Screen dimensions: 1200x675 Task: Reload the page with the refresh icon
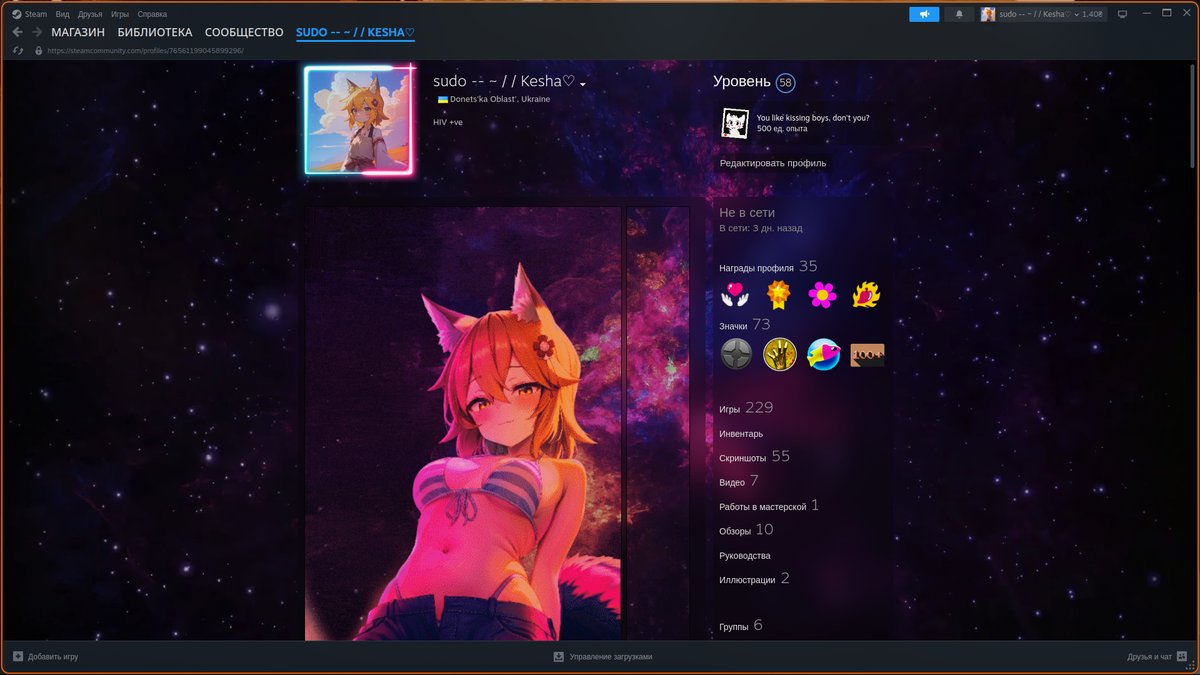(17, 50)
